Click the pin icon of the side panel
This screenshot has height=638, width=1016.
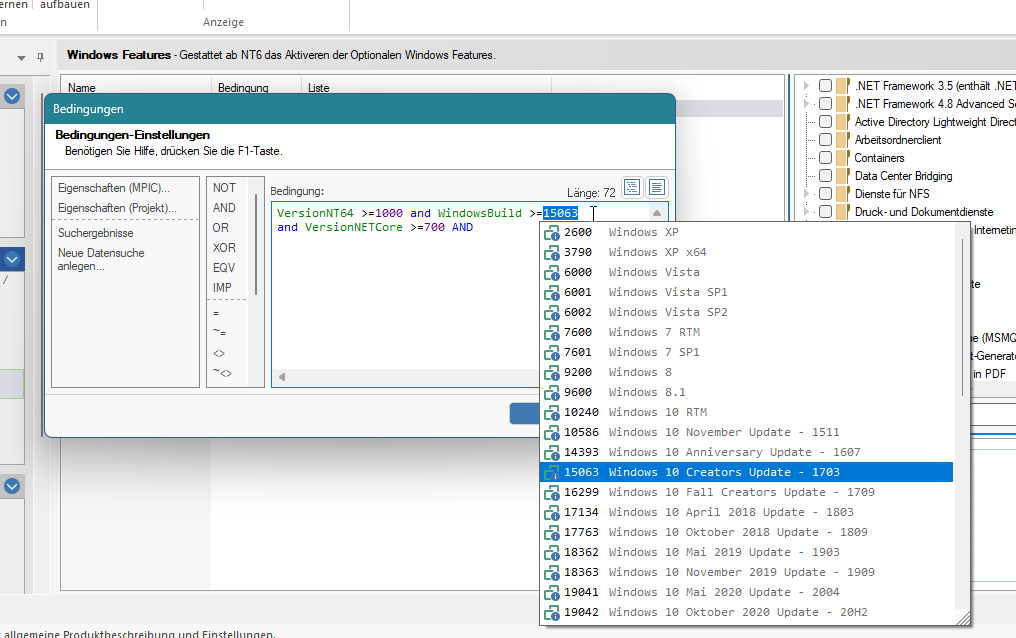pos(40,57)
